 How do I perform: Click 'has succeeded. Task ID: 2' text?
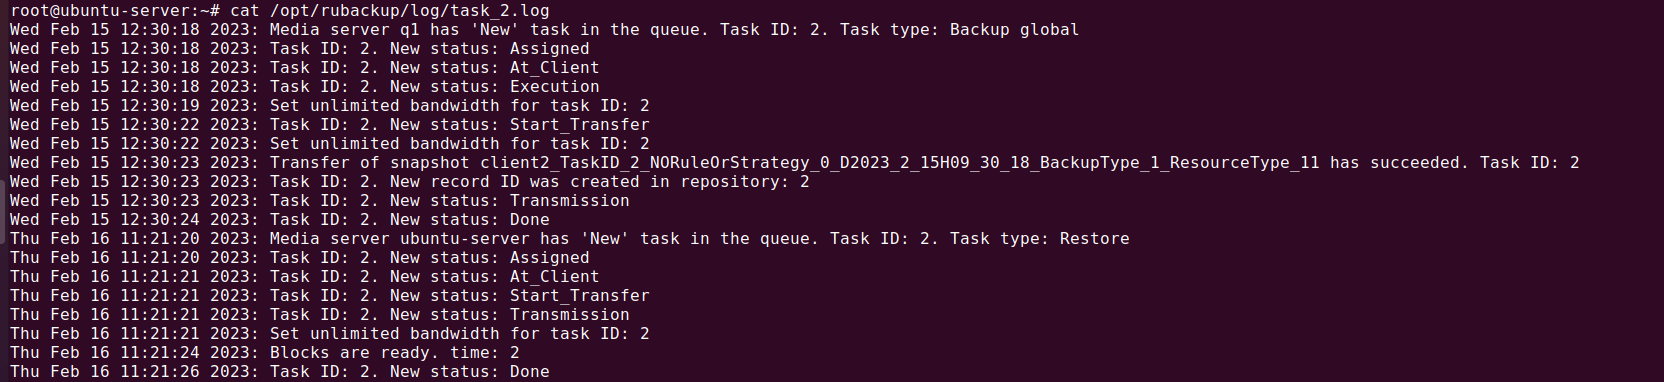[1454, 163]
